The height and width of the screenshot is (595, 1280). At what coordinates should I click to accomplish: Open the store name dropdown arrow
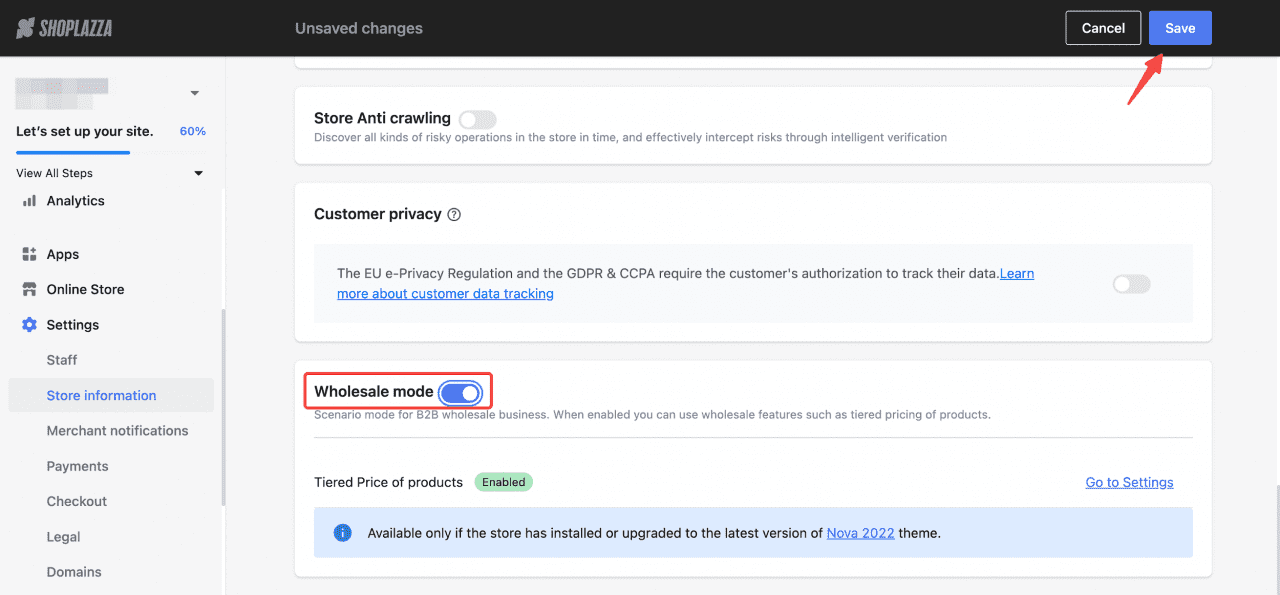coord(195,93)
